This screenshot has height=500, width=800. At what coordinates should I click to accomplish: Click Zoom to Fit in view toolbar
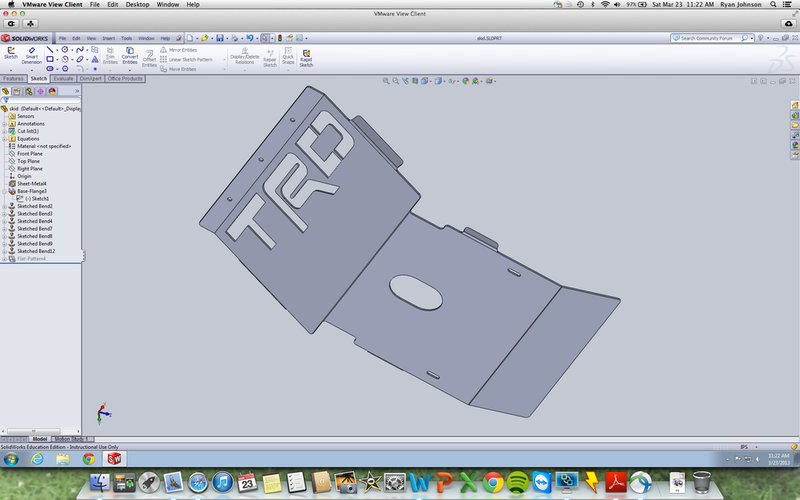coord(386,81)
